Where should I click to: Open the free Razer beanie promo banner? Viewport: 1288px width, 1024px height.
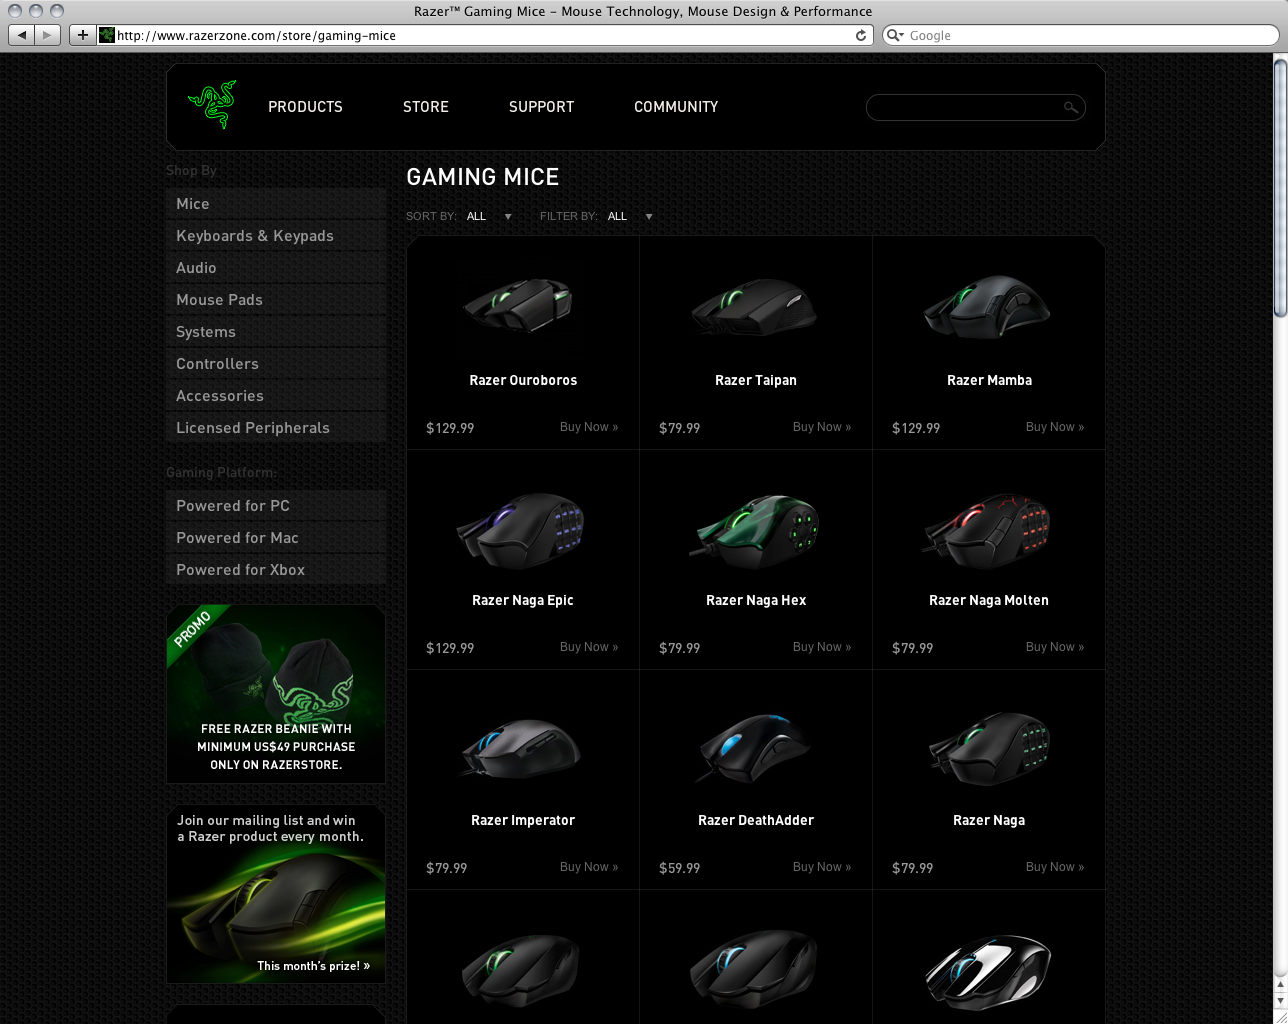[276, 694]
